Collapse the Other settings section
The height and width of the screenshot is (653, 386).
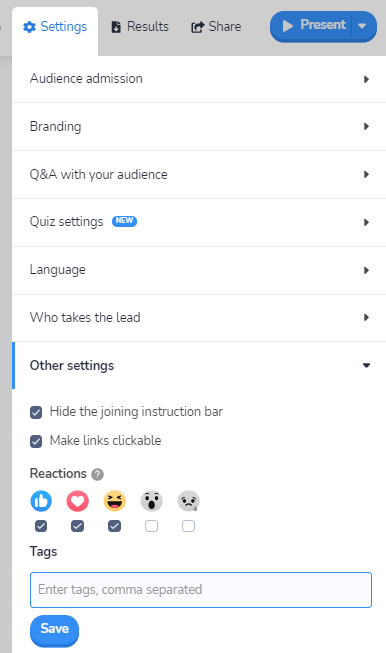(199, 366)
